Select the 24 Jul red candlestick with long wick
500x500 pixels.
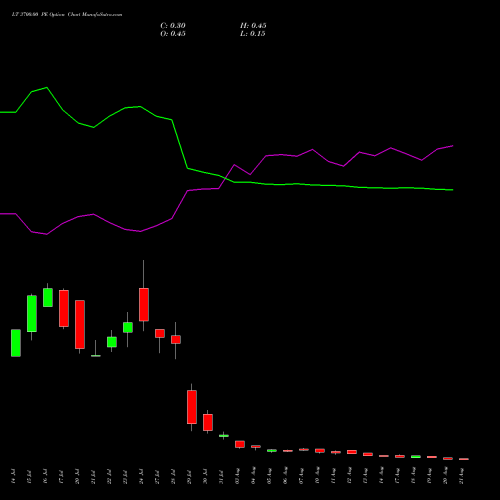click(x=144, y=304)
